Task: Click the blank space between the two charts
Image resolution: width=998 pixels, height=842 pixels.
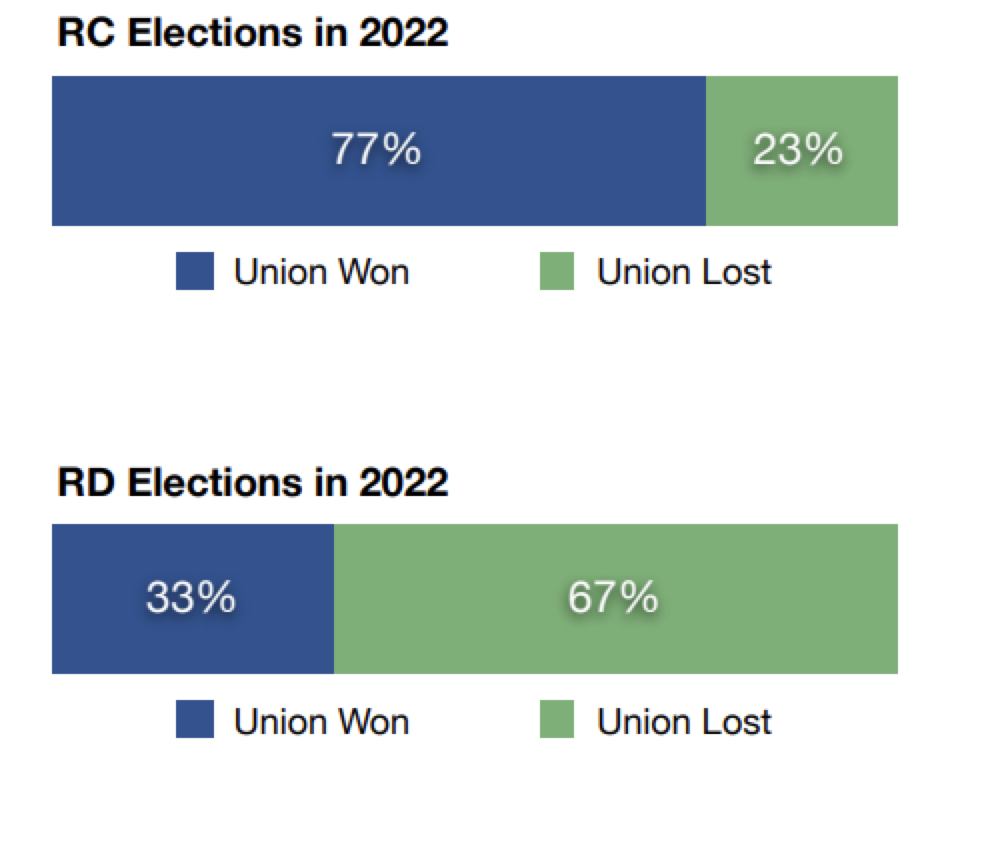Action: (475, 380)
